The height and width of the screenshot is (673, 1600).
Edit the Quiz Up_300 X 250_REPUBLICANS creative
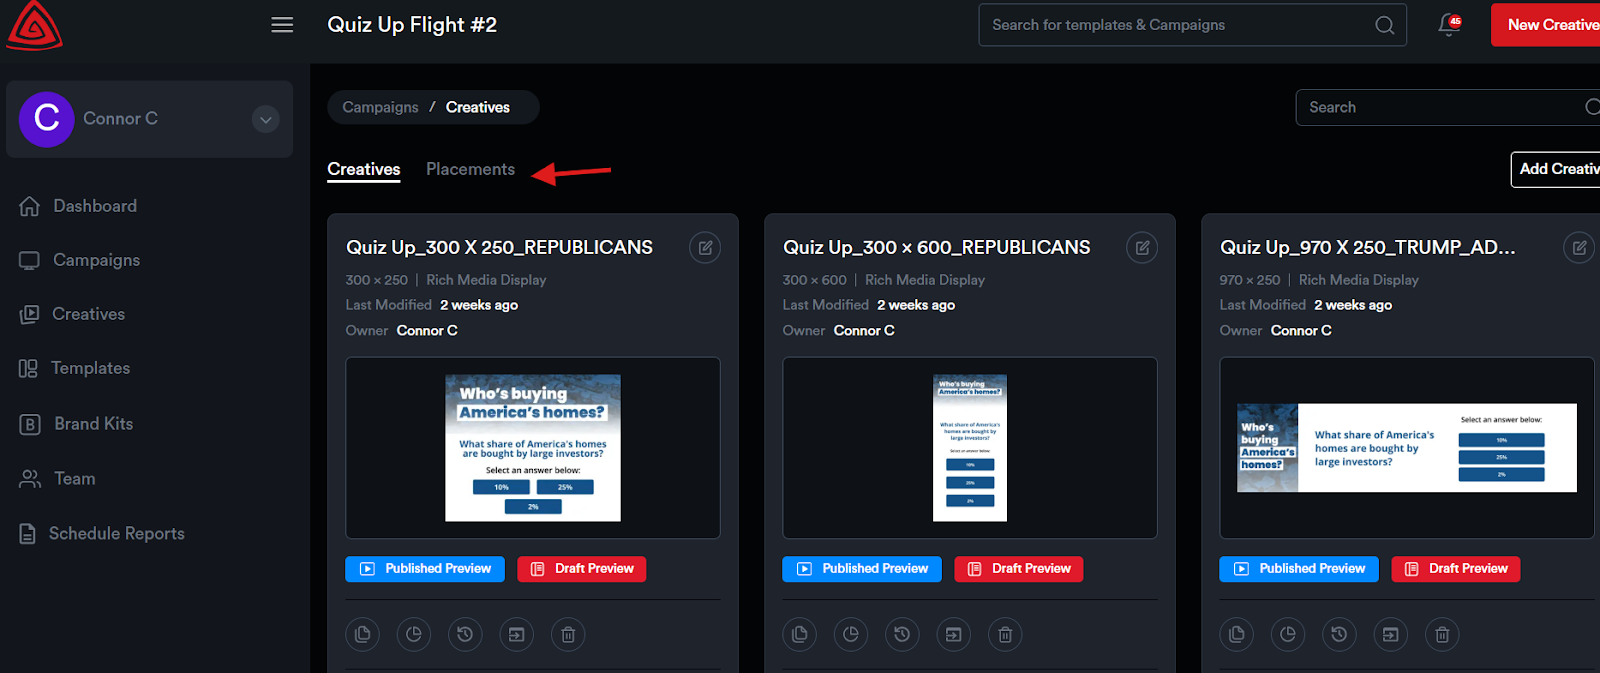coord(705,248)
